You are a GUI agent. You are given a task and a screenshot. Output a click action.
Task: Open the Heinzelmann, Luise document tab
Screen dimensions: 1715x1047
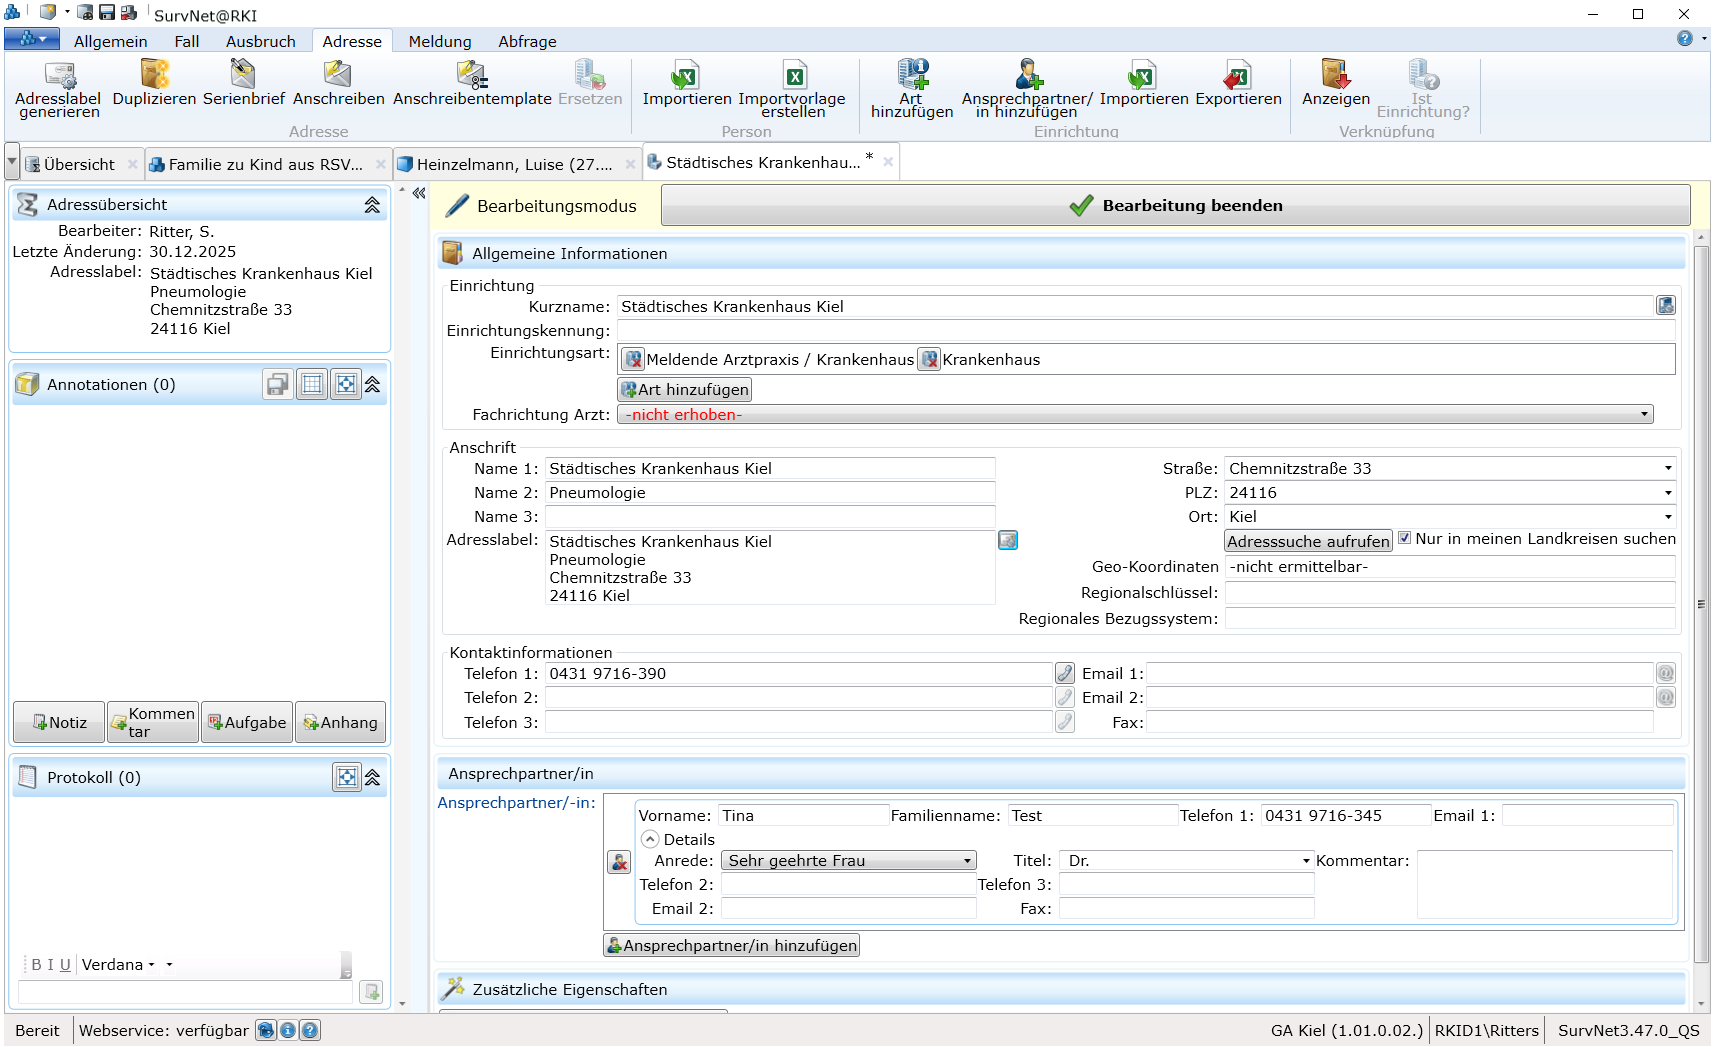tap(513, 165)
